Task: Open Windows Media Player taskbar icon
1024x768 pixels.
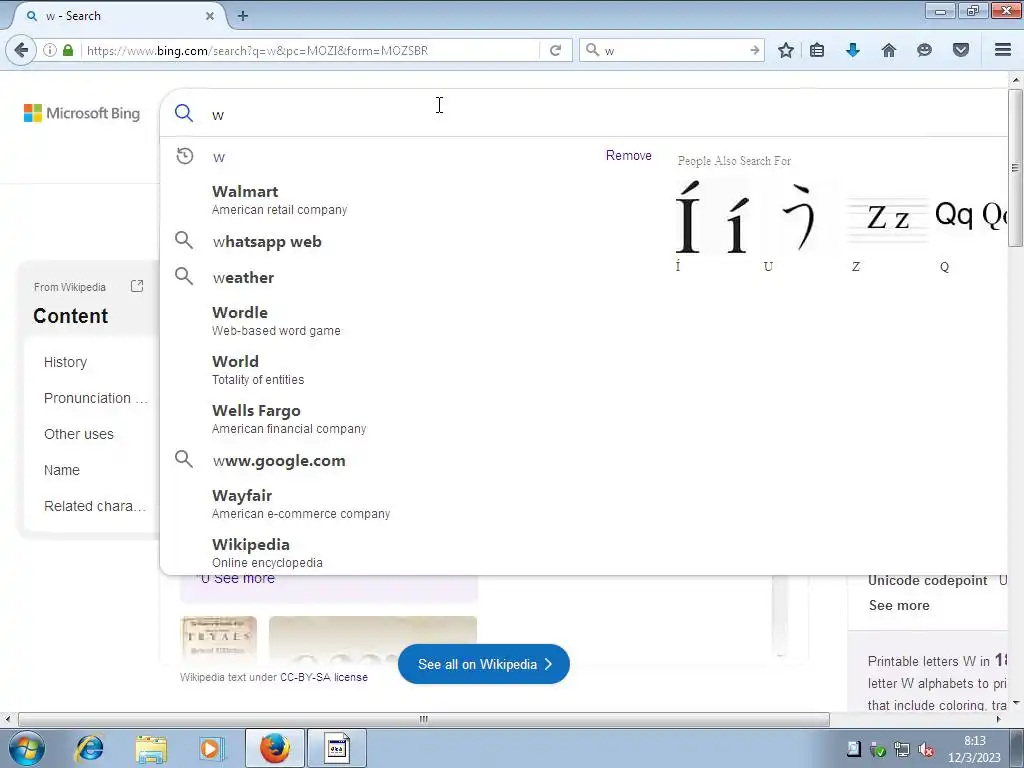Action: [212, 748]
